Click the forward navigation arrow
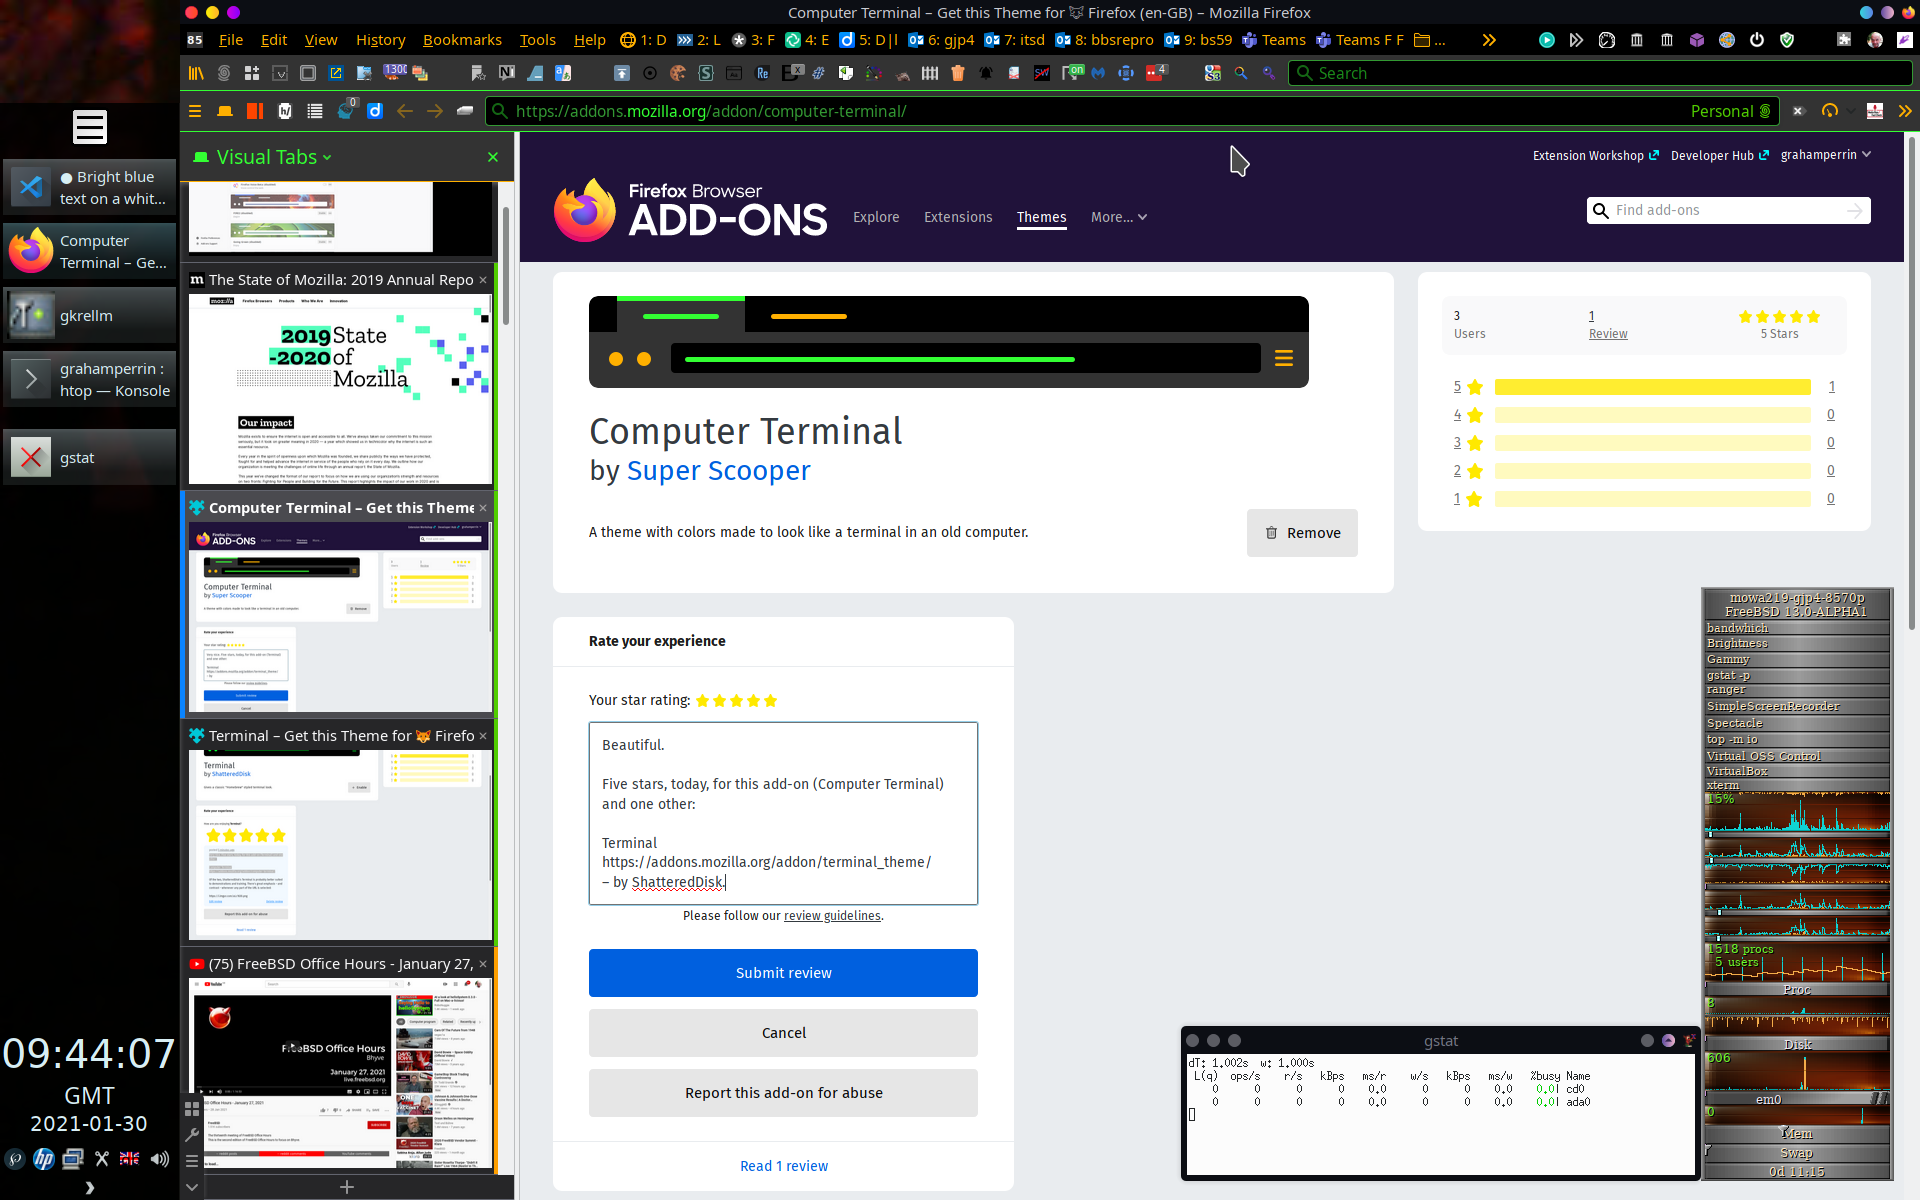This screenshot has width=1920, height=1200. (435, 111)
